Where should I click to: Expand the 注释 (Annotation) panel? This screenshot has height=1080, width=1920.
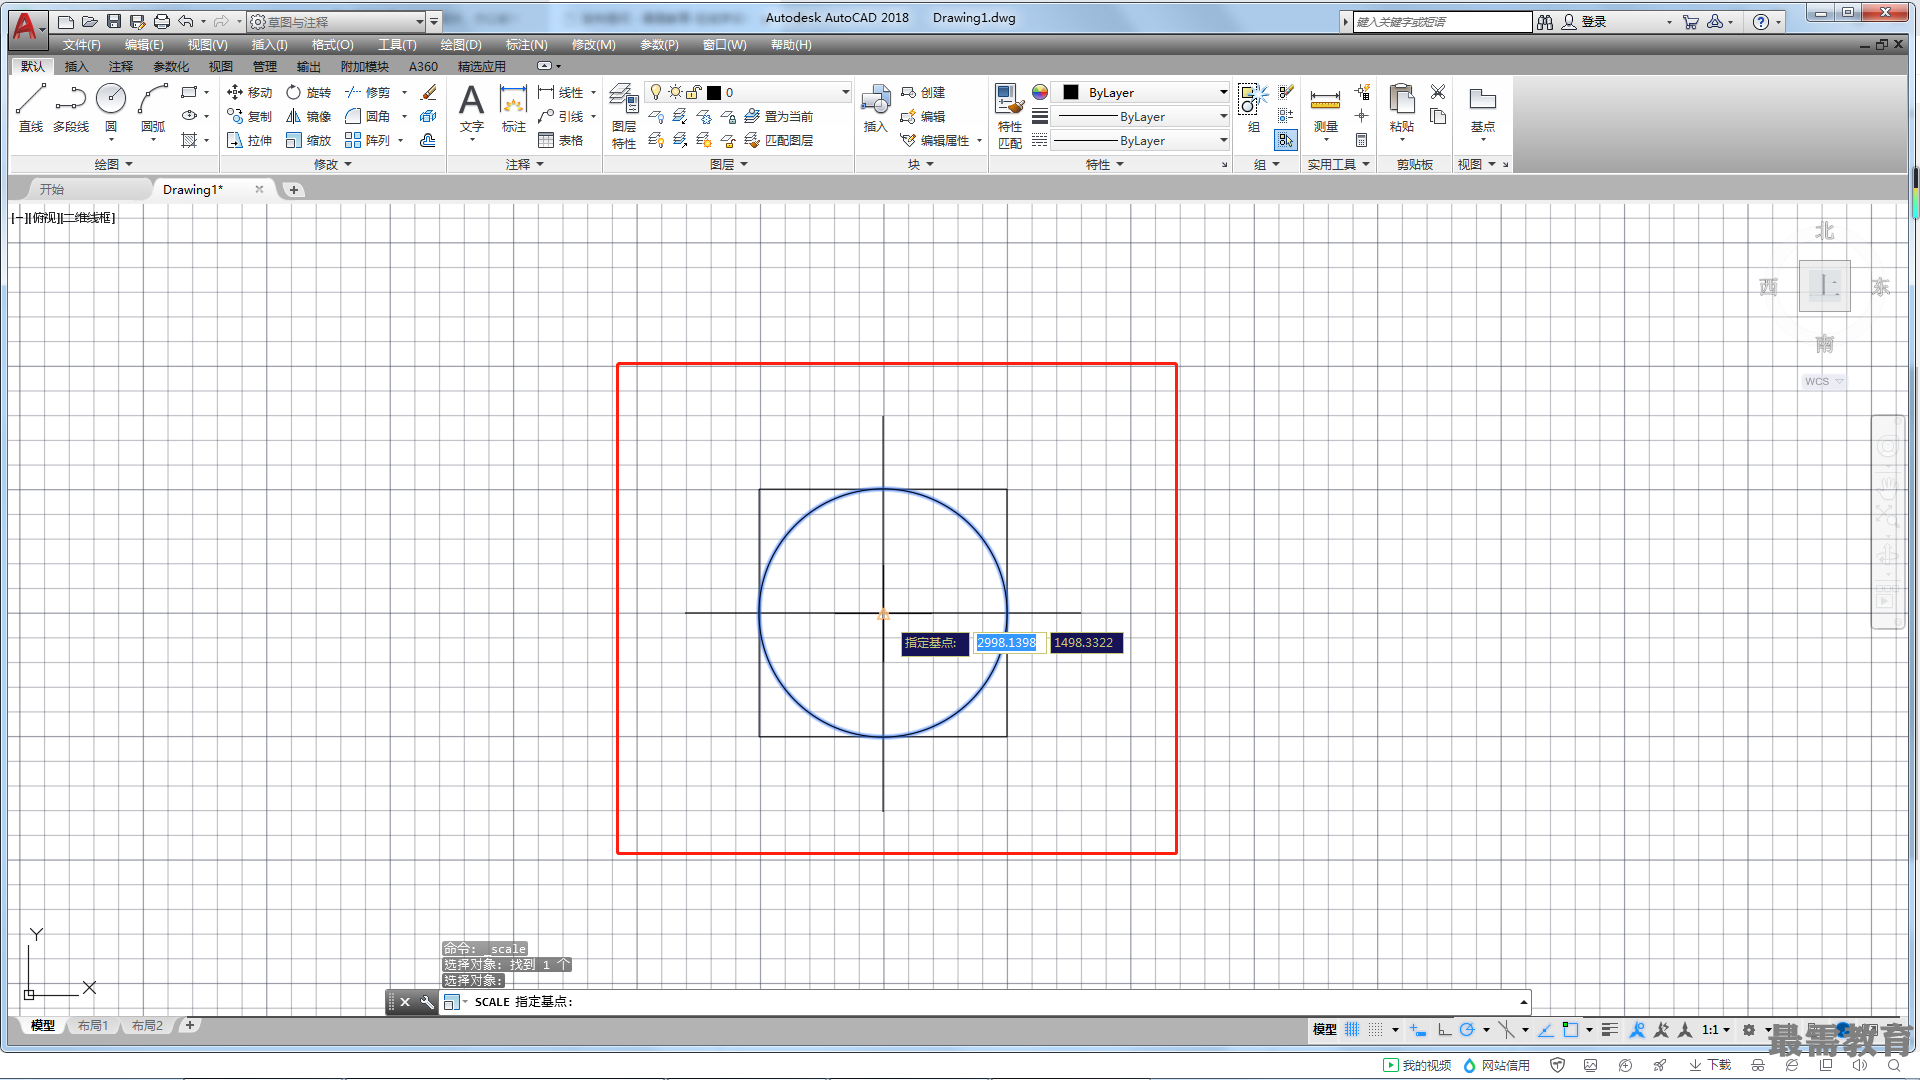[x=524, y=164]
